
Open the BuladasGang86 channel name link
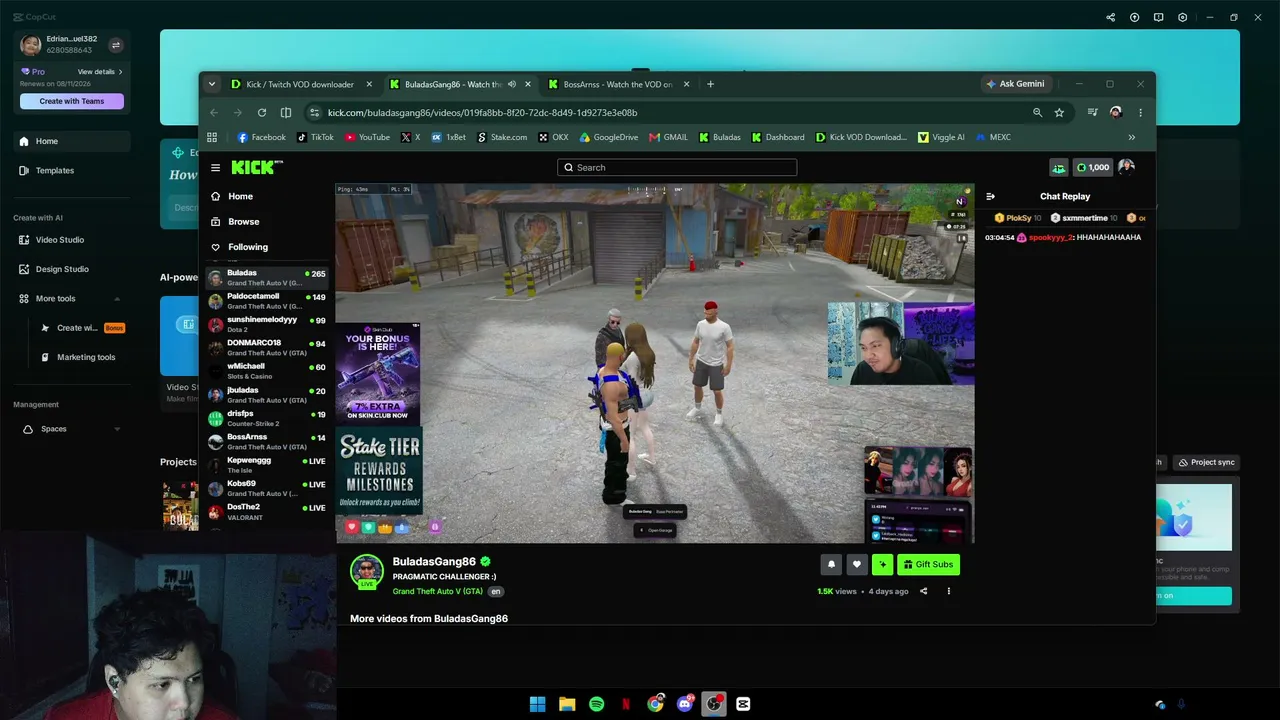pos(434,562)
